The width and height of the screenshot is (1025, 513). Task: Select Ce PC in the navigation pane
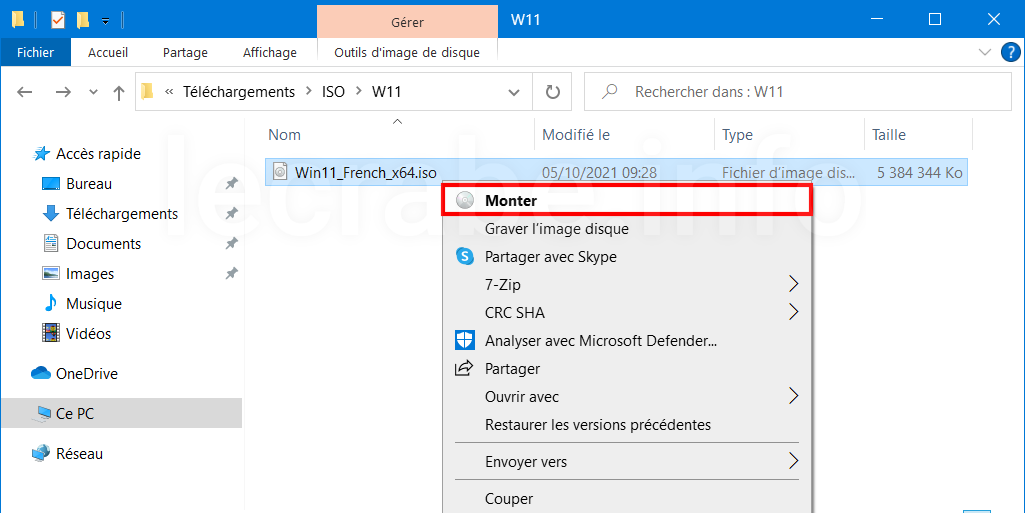122,414
